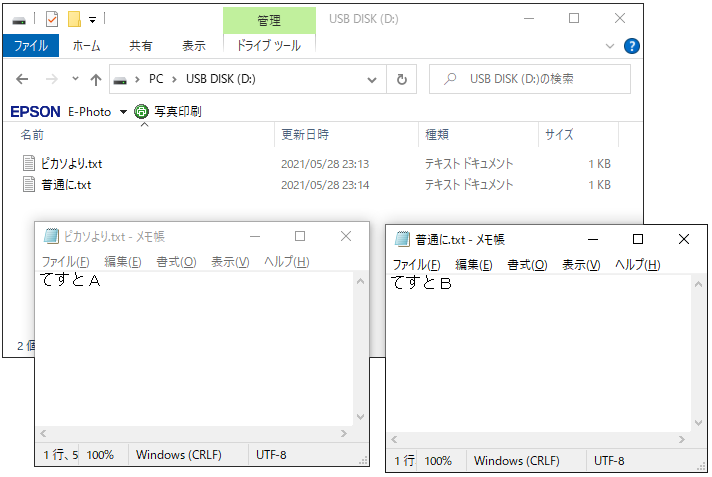Image resolution: width=712 pixels, height=477 pixels.
Task: Click the search magnifier icon
Action: (x=450, y=79)
